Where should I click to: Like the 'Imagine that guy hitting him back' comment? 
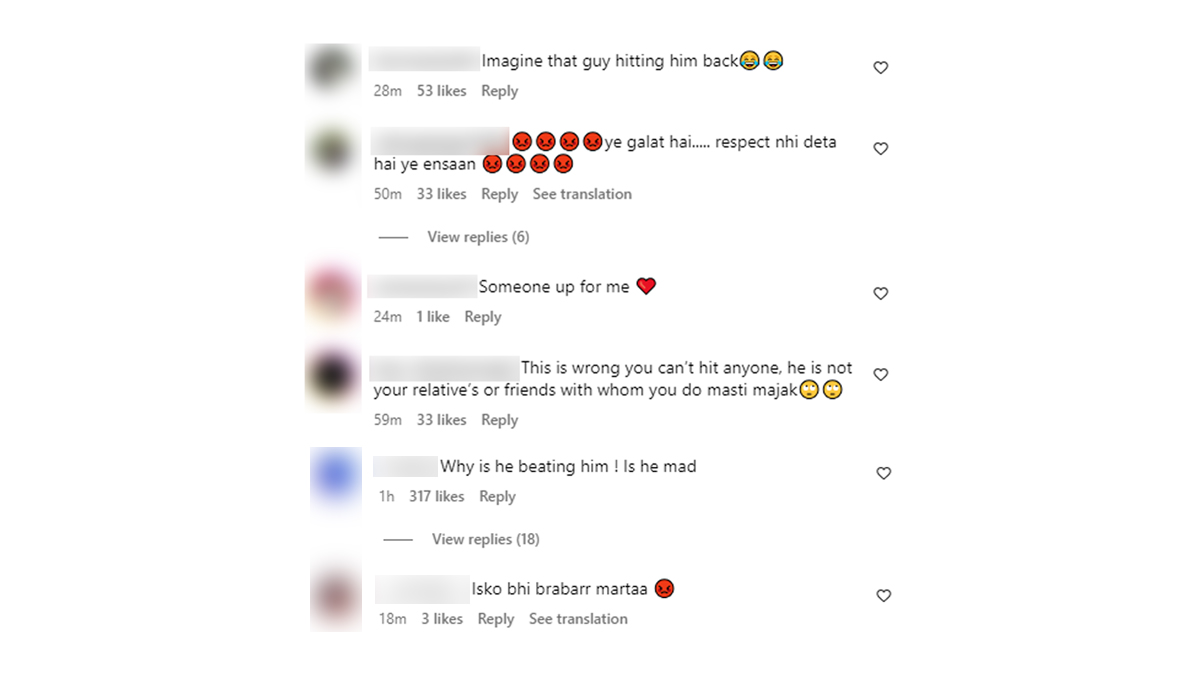[881, 68]
